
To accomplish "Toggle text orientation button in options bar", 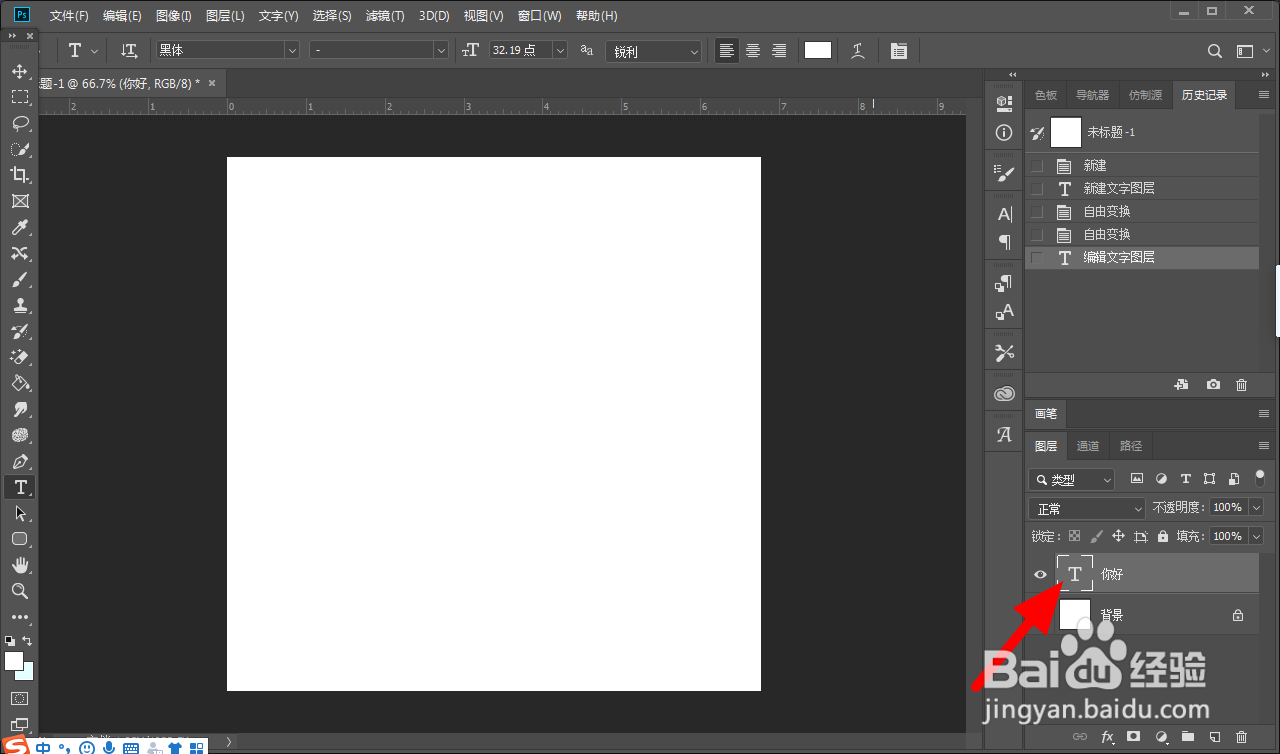I will [129, 50].
